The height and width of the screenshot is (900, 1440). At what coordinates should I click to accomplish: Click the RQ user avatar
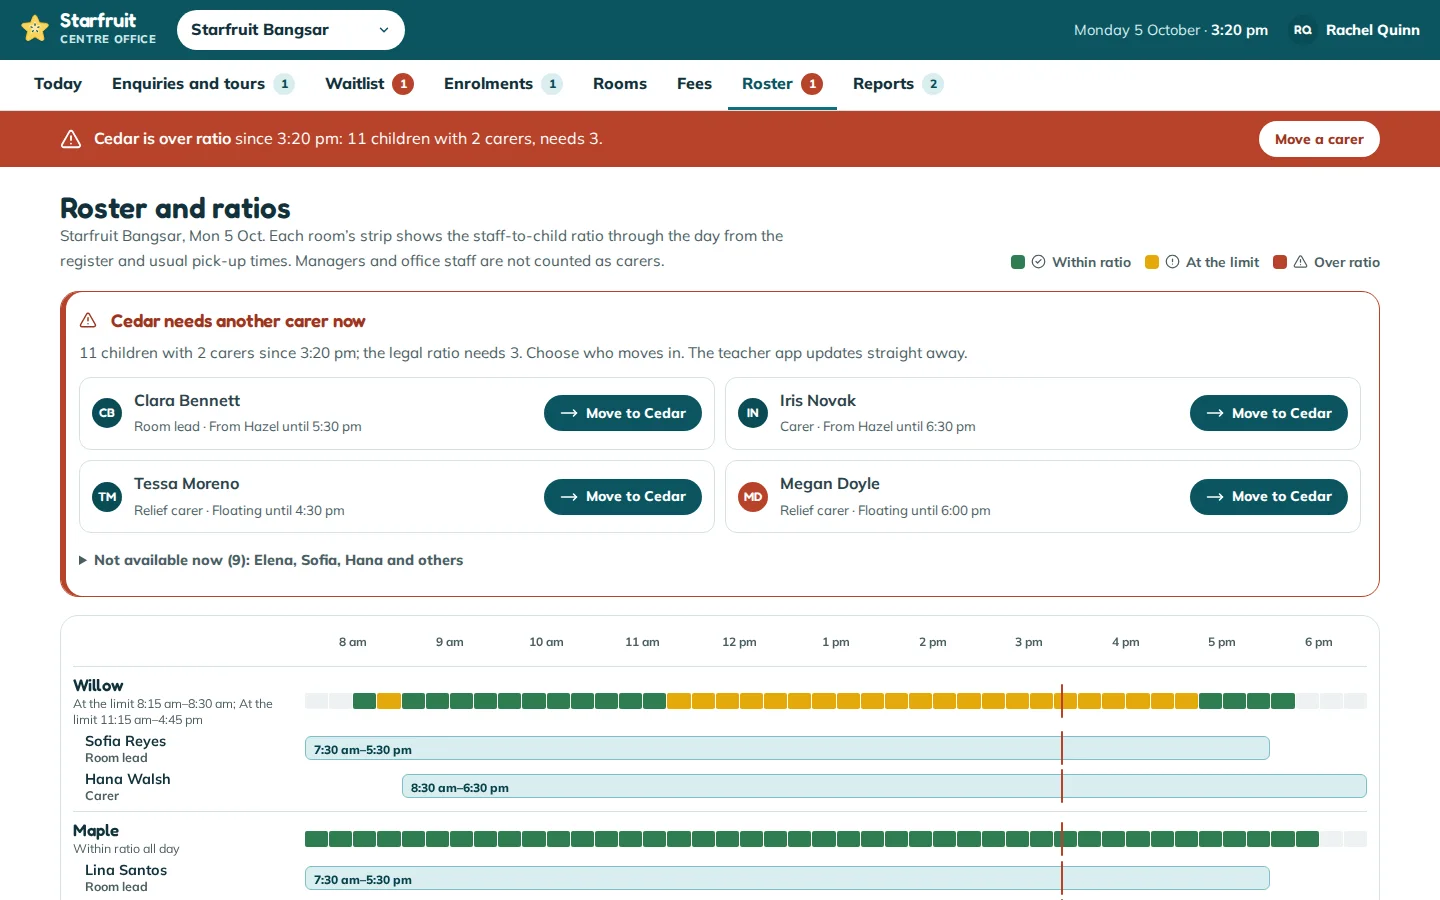pos(1303,30)
